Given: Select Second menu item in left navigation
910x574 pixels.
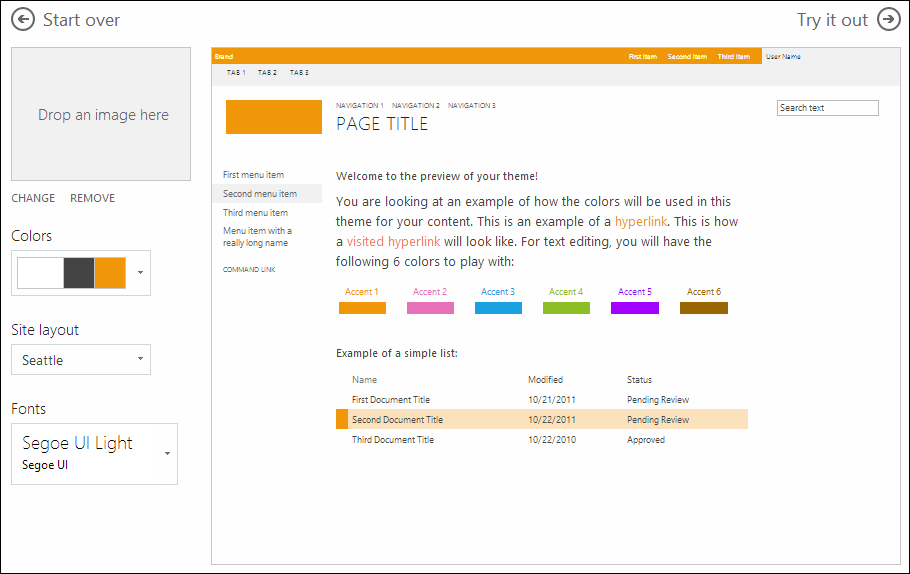Looking at the screenshot, I should click(260, 194).
